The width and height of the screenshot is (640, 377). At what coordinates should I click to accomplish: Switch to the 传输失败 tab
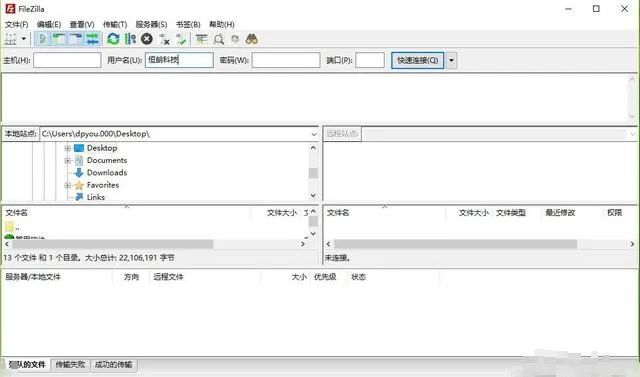coord(70,364)
